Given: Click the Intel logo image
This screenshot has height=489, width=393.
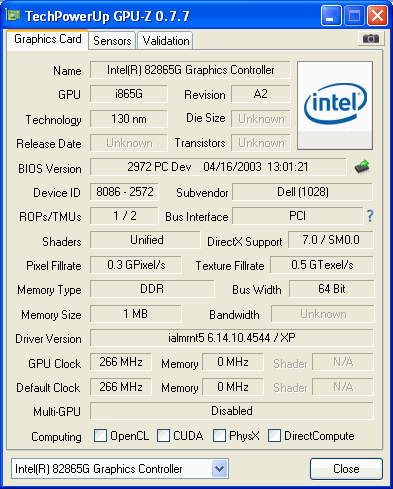Looking at the screenshot, I should [x=335, y=105].
